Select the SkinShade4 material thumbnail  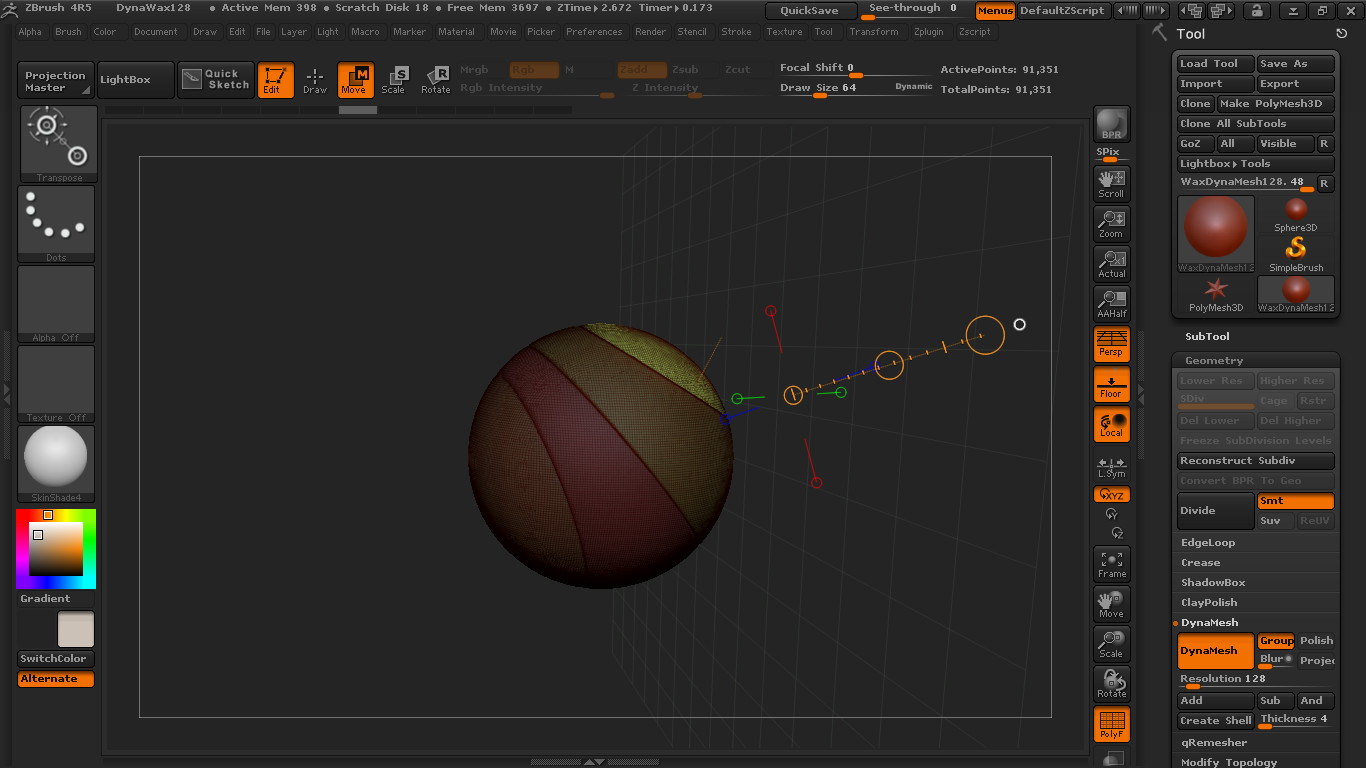tap(56, 459)
